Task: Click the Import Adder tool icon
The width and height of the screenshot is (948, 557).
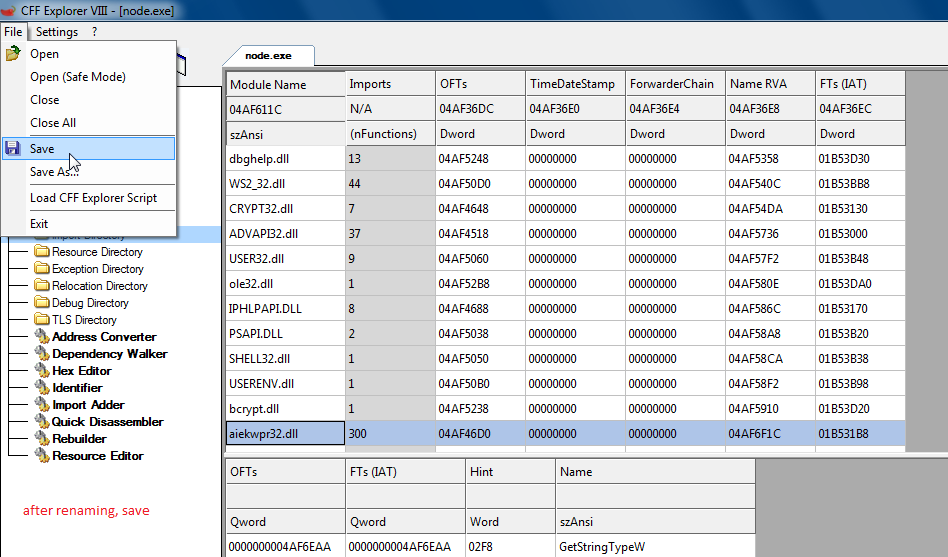Action: tap(42, 404)
